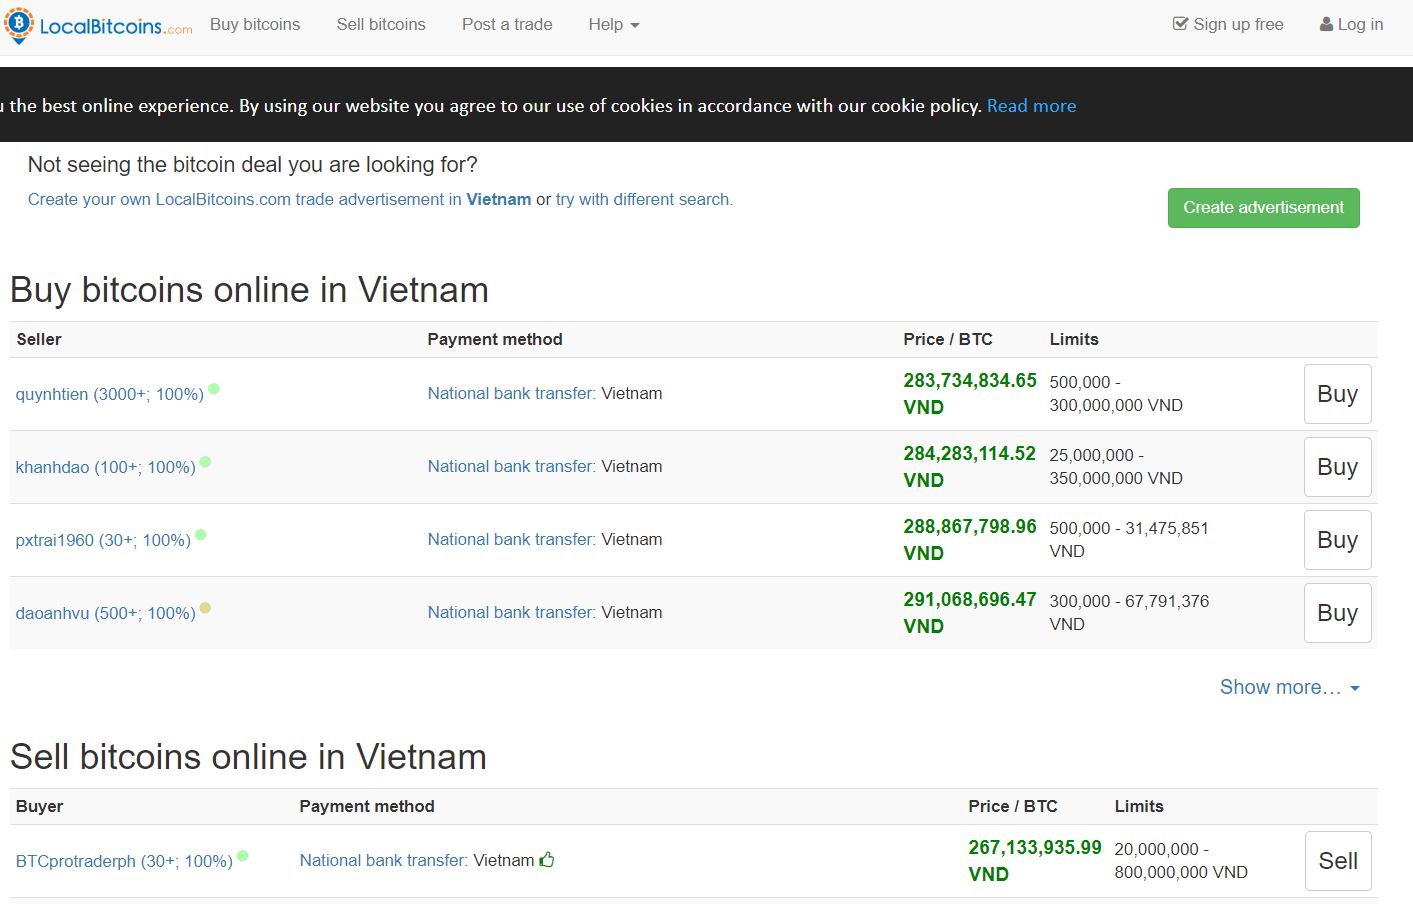The image size is (1413, 904).
Task: Click the green status dot beside BTCprotraderph
Action: [x=242, y=856]
